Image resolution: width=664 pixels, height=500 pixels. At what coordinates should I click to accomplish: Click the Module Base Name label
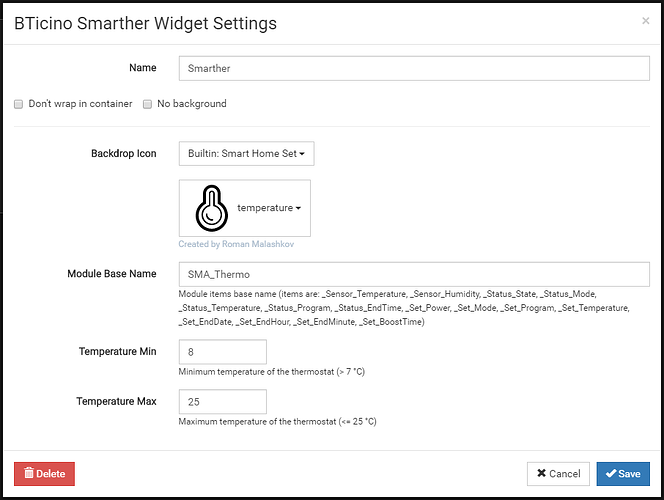coord(112,273)
